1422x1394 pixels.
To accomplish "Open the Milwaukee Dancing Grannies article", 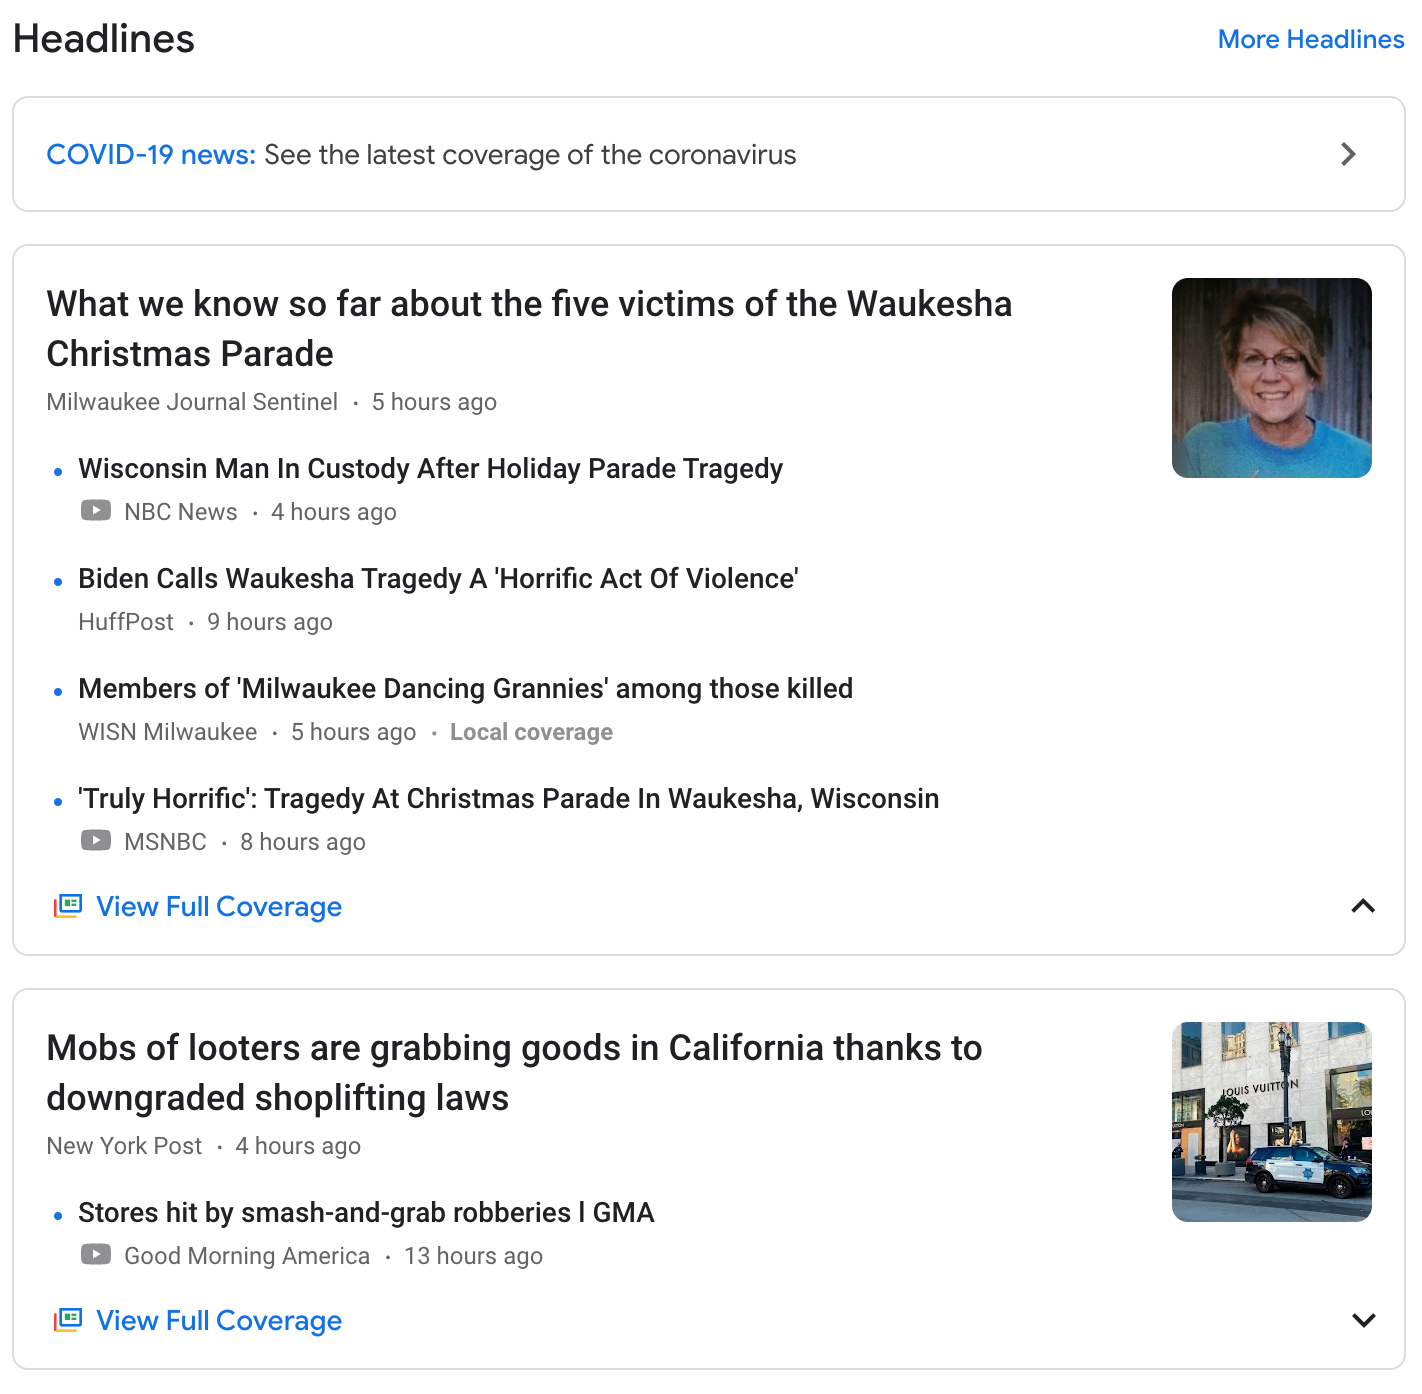I will click(x=465, y=688).
